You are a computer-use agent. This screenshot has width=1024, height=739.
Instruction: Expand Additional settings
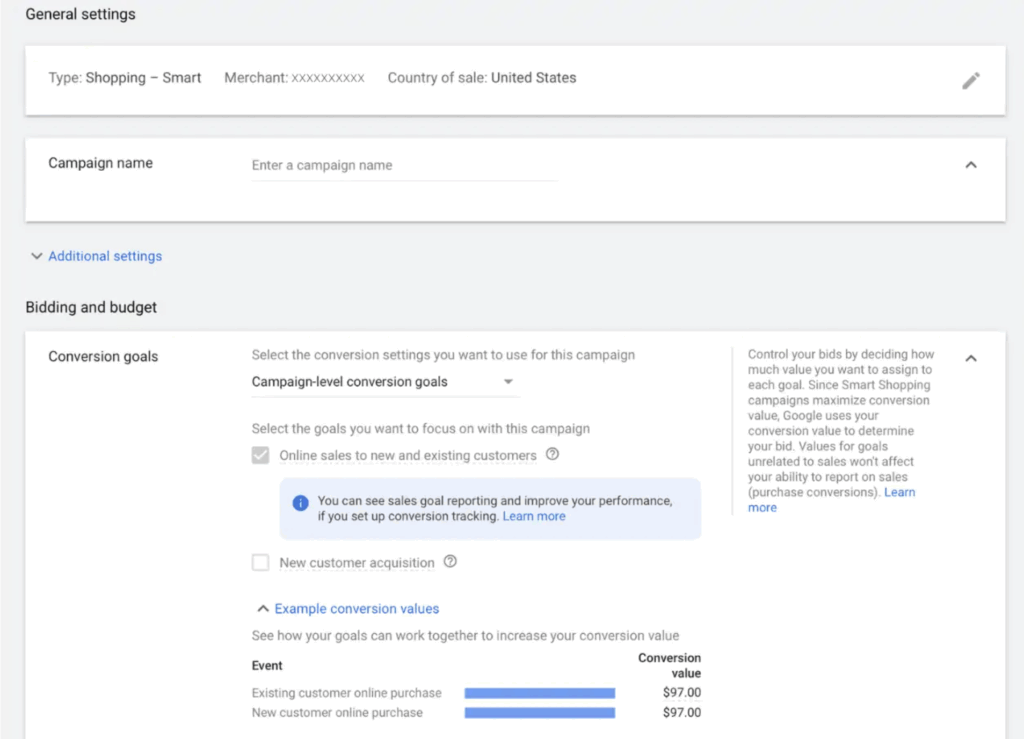(x=96, y=256)
